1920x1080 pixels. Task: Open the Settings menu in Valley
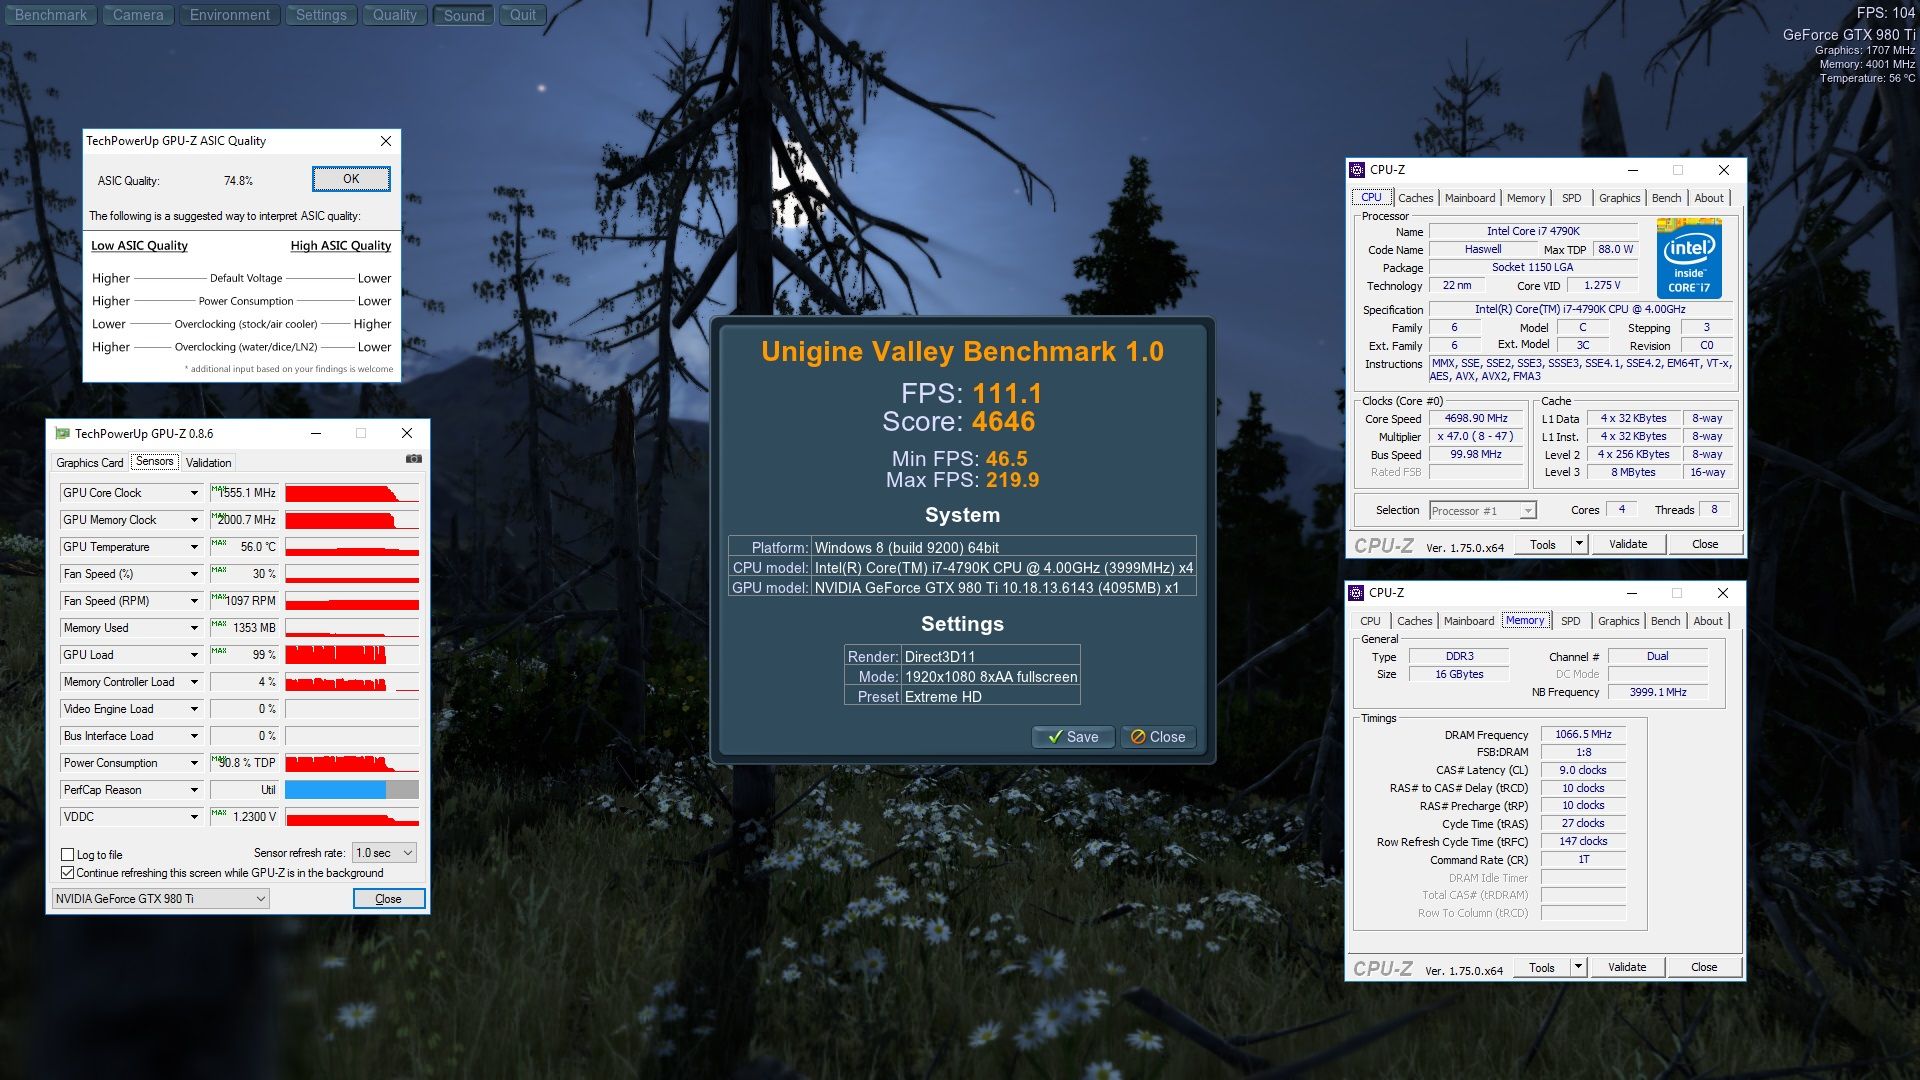click(321, 15)
